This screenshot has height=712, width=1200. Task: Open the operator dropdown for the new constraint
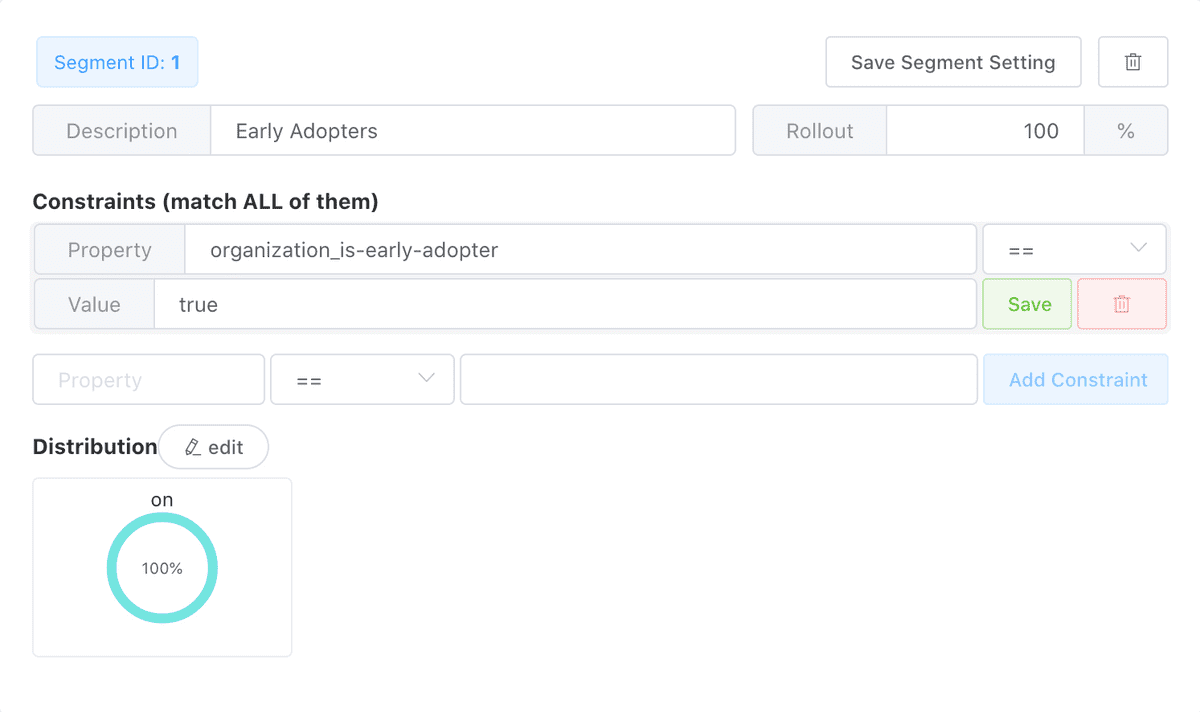coord(363,380)
